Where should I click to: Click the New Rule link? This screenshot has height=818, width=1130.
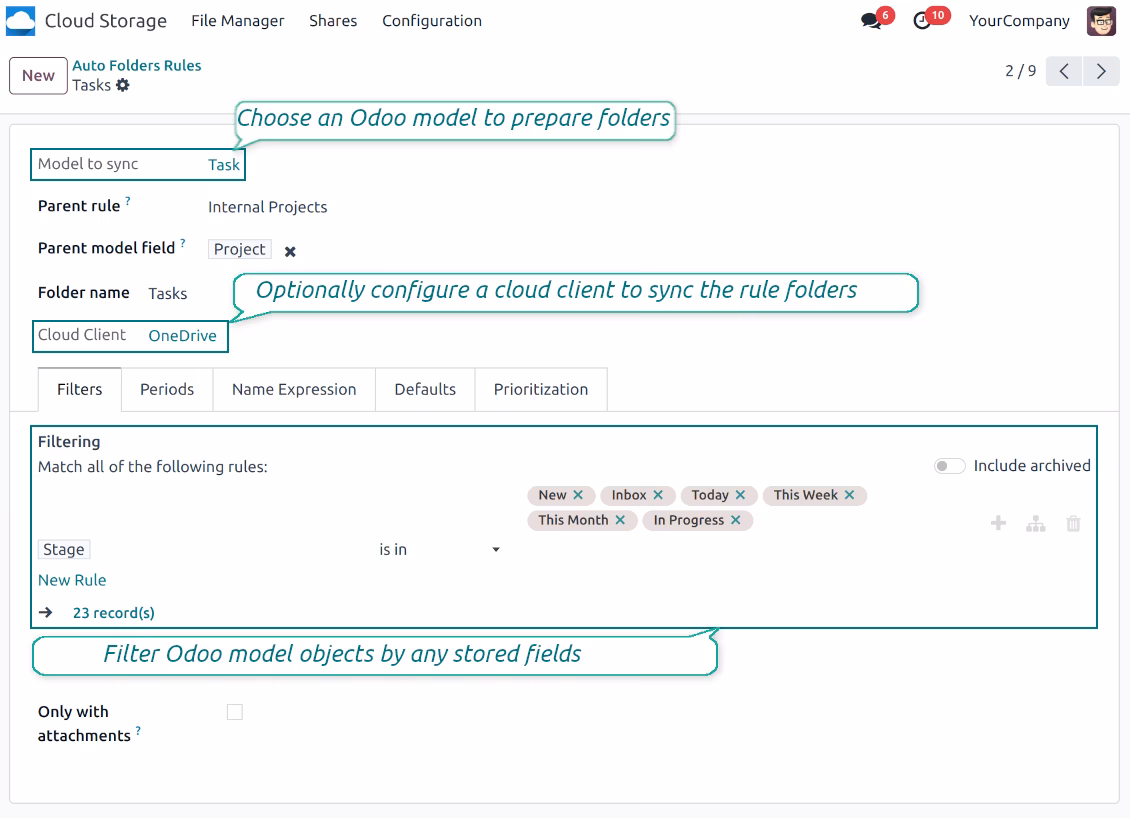(72, 580)
